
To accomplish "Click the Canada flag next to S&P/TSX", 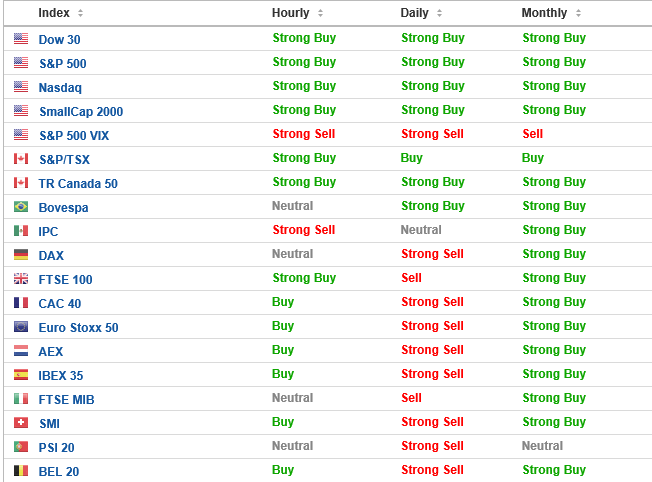I will (21, 159).
